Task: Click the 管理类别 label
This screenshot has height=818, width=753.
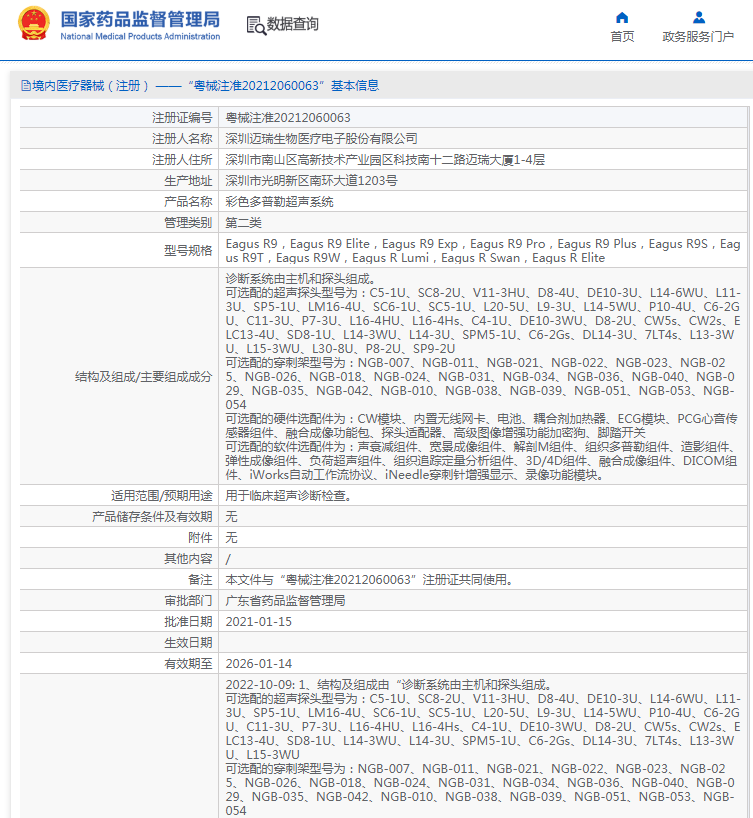Action: 188,223
